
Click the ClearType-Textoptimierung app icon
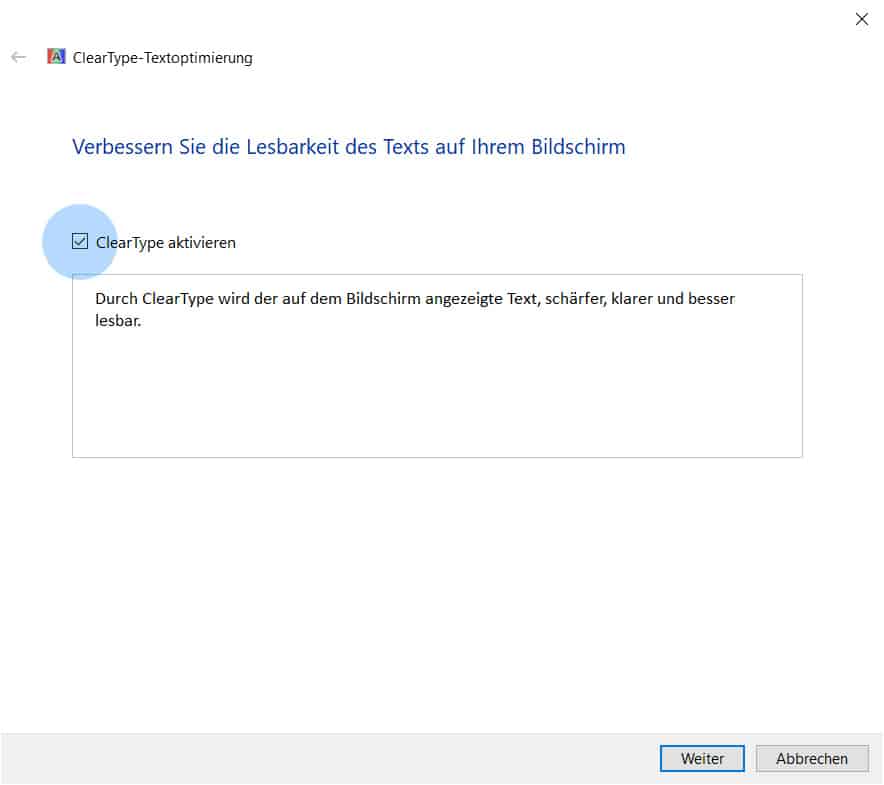pos(56,56)
